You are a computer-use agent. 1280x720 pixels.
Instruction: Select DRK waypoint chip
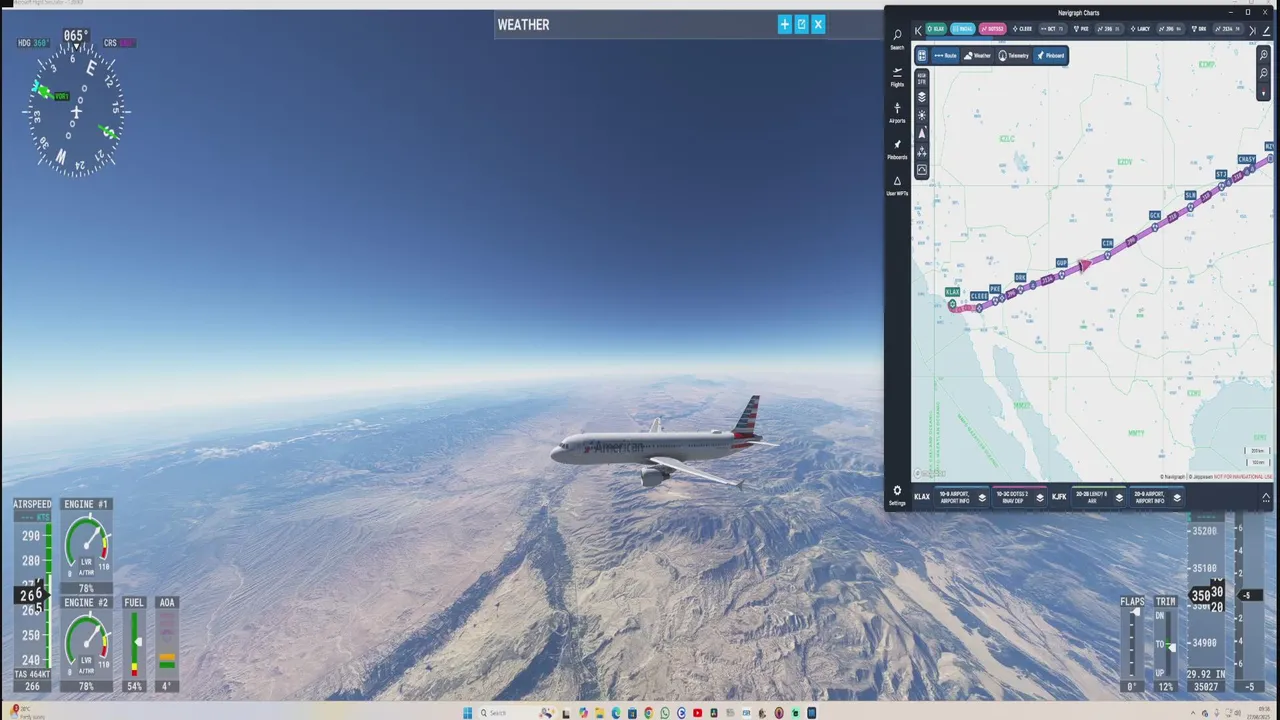[x=1198, y=29]
